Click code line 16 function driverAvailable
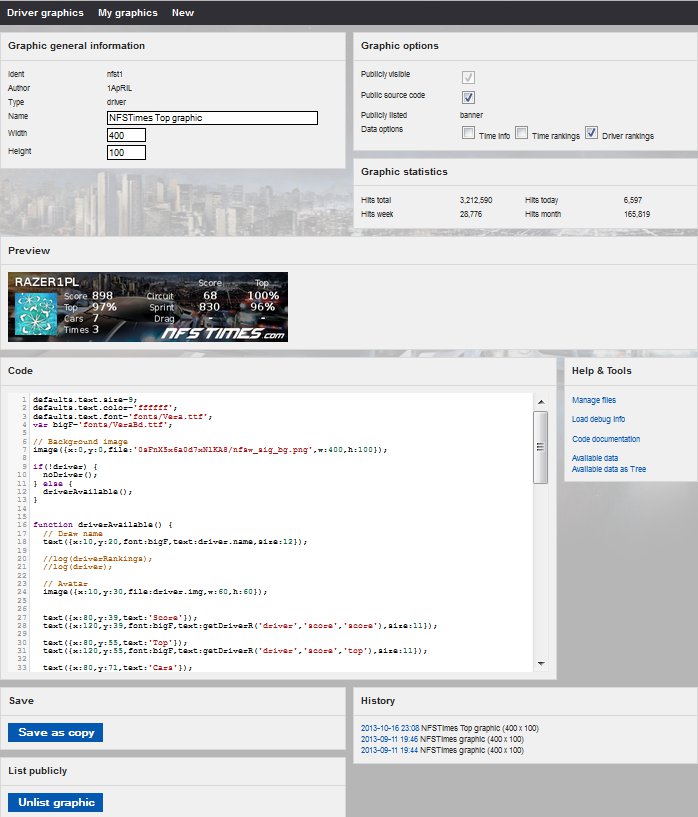Viewport: 698px width, 817px height. [x=103, y=525]
